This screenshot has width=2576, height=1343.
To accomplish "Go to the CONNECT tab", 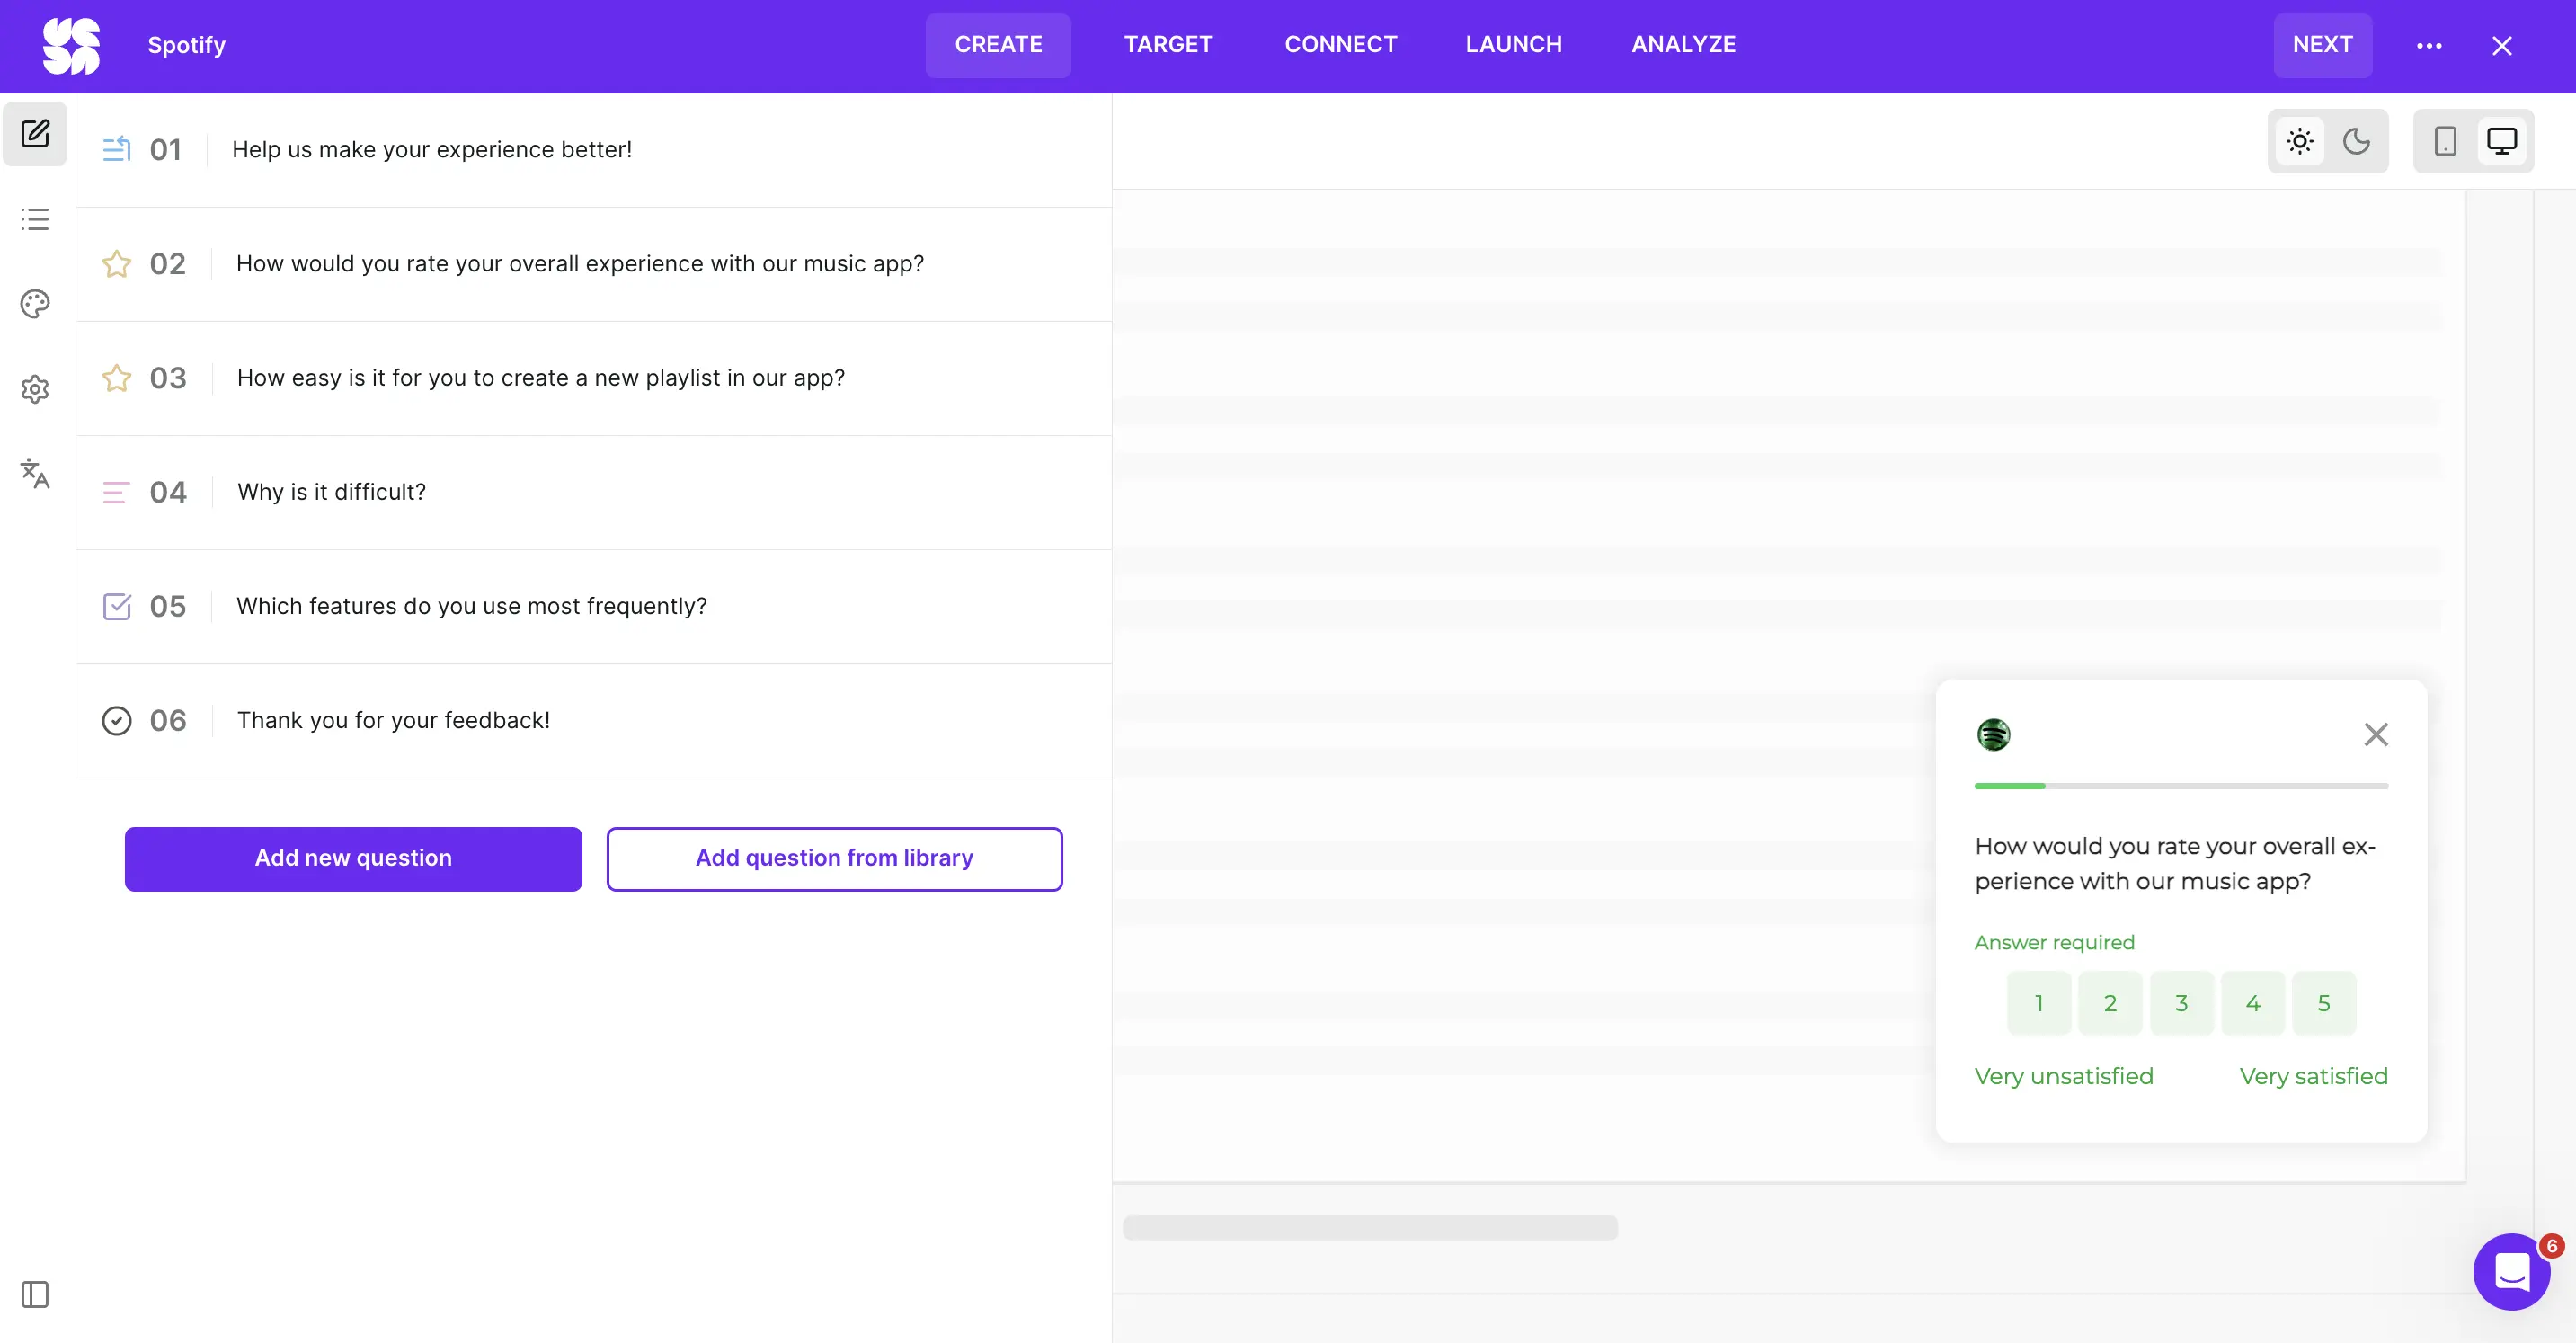I will tap(1341, 45).
